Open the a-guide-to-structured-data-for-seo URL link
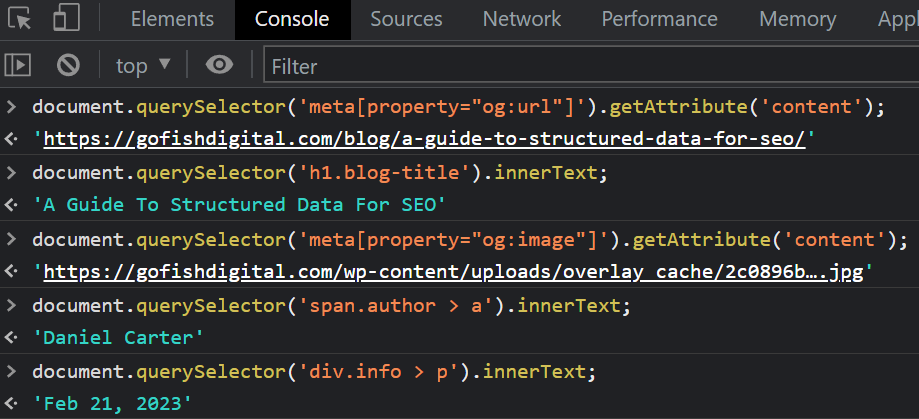The height and width of the screenshot is (419, 919). tap(424, 139)
